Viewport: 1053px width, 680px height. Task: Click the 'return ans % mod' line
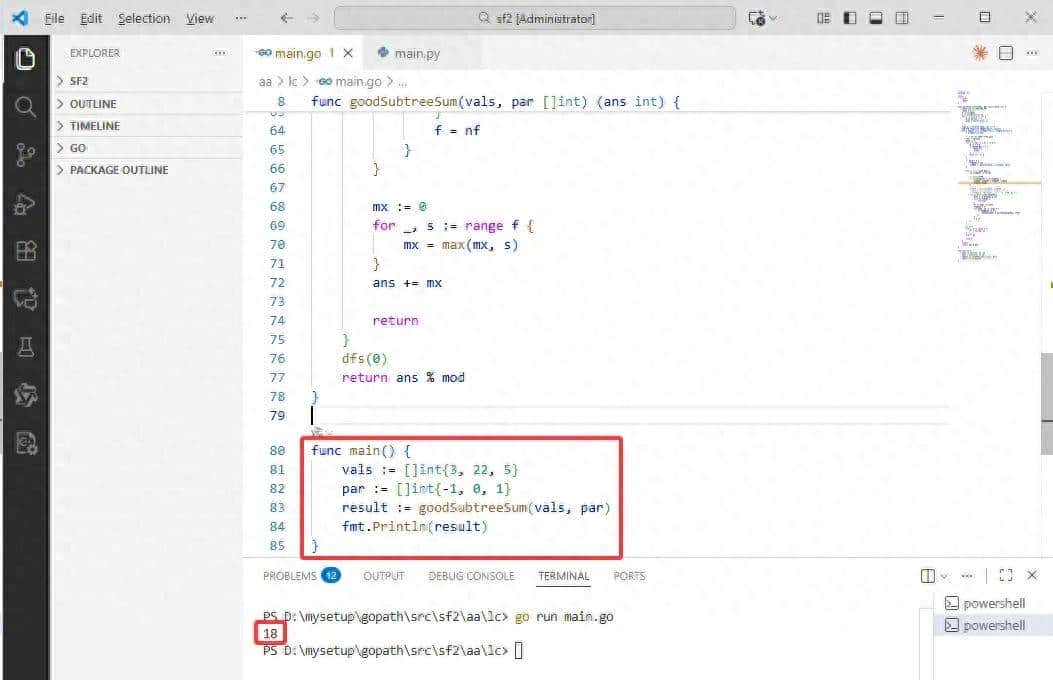coord(403,378)
